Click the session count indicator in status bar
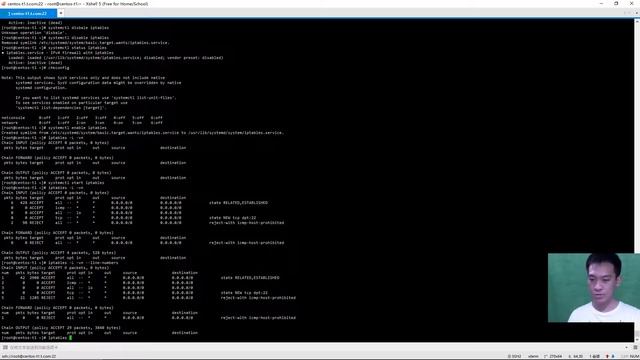 (594, 356)
